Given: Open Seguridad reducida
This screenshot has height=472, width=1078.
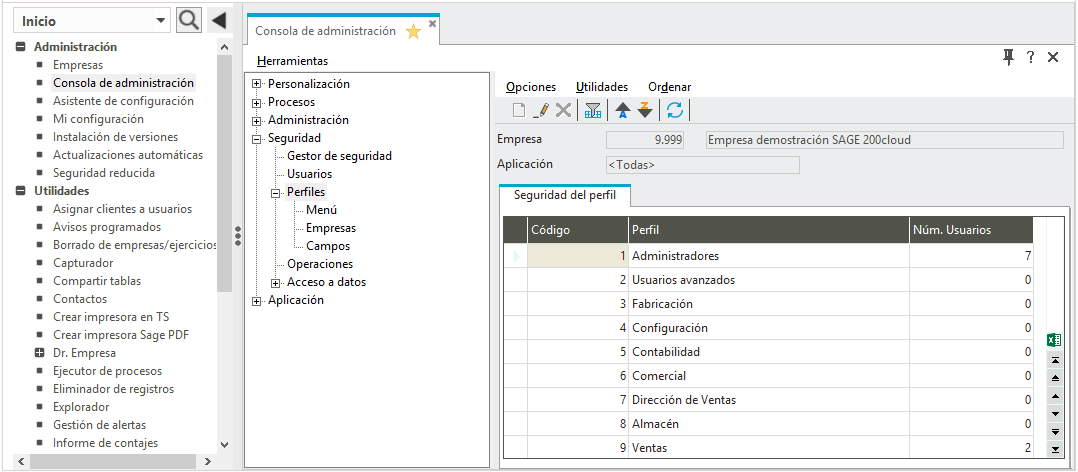Looking at the screenshot, I should coord(104,173).
